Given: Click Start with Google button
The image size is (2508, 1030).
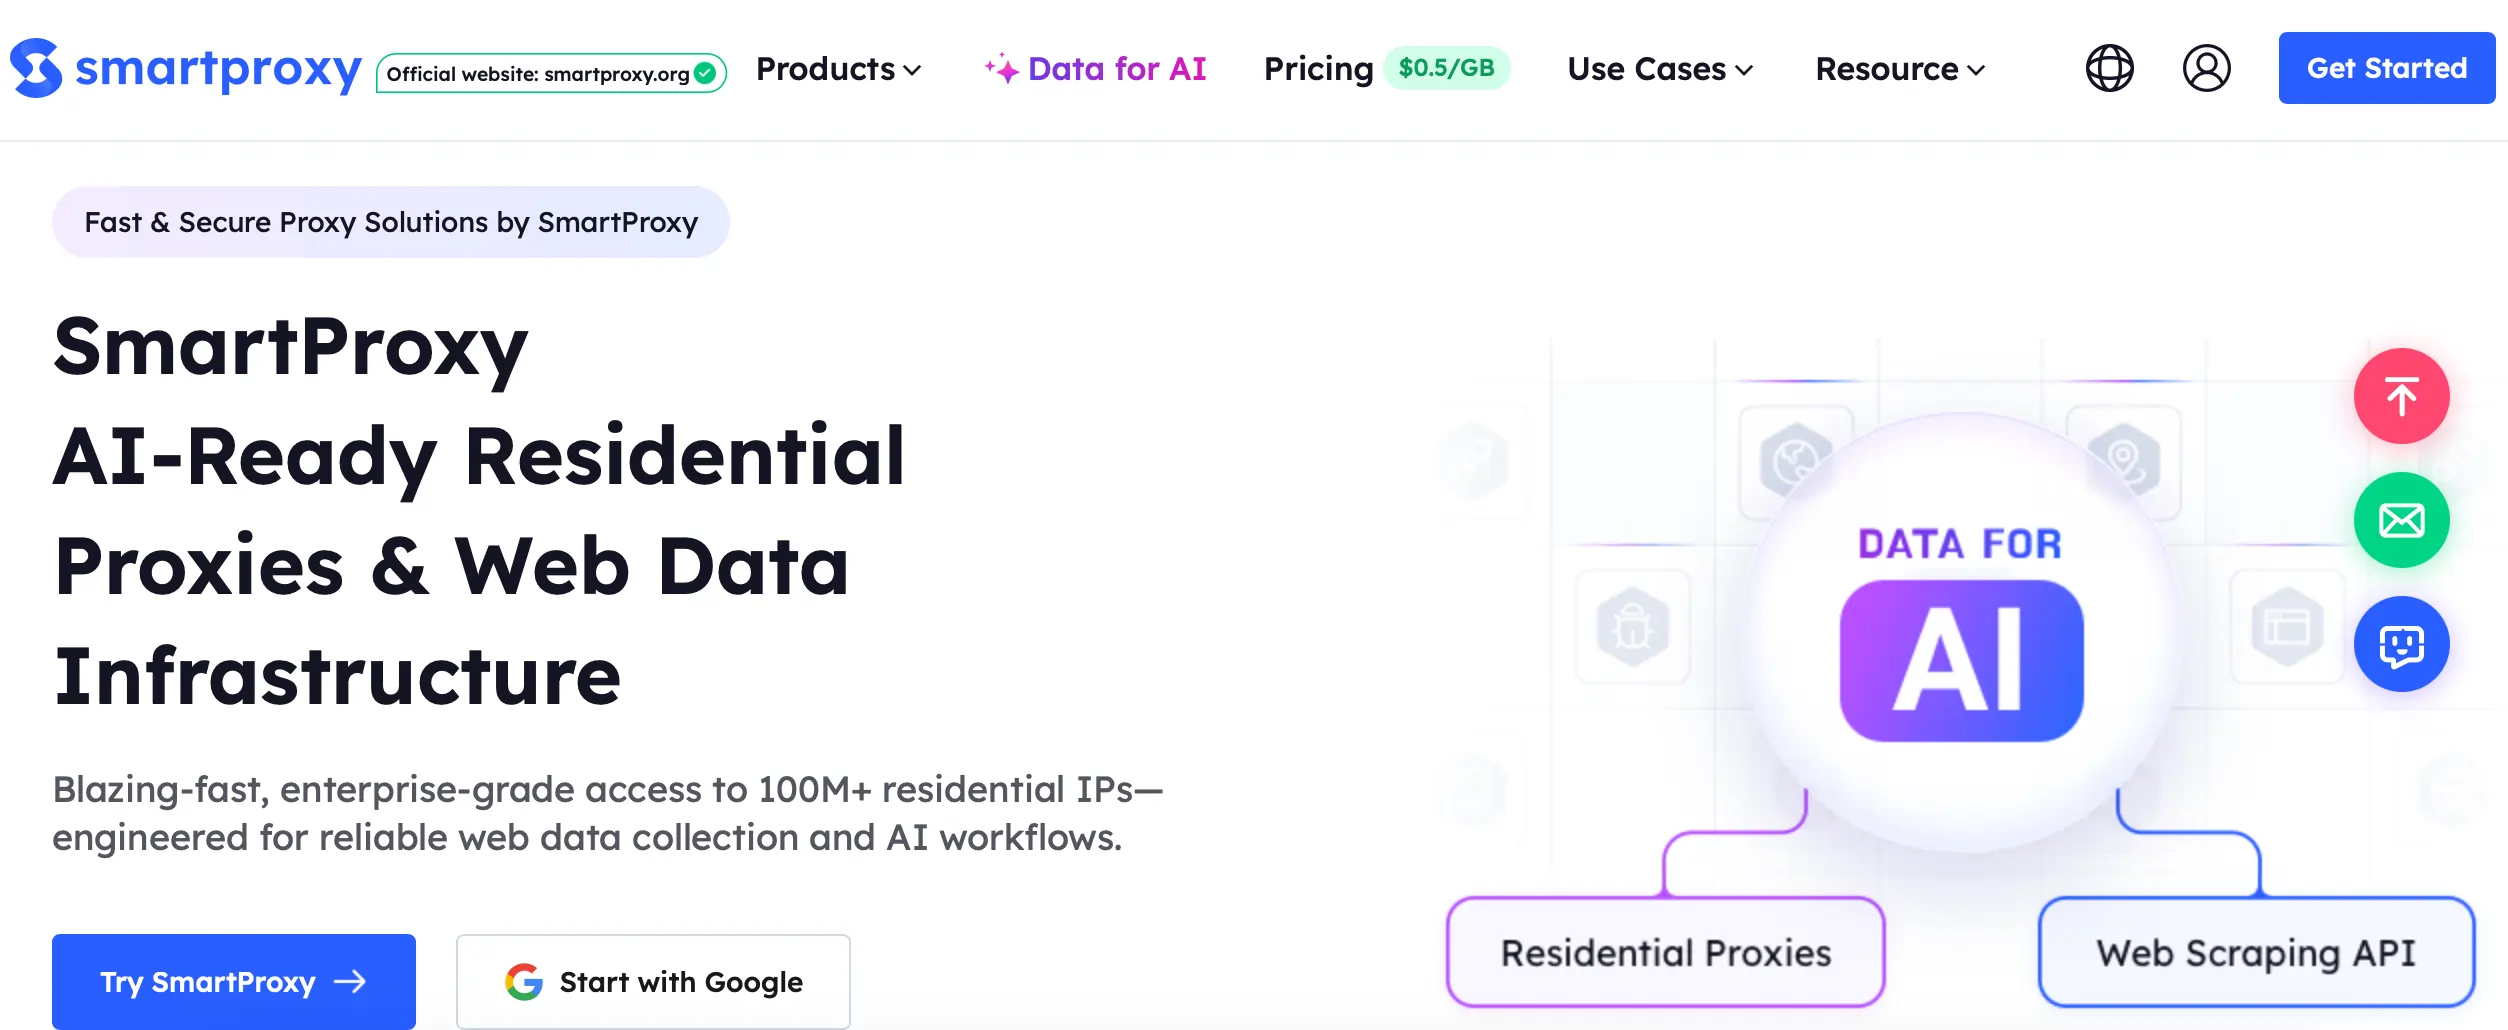Looking at the screenshot, I should (653, 982).
